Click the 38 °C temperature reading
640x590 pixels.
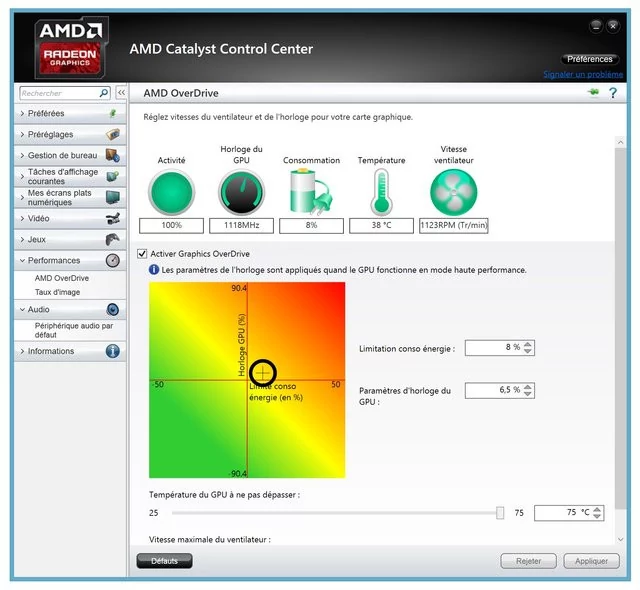click(x=381, y=225)
